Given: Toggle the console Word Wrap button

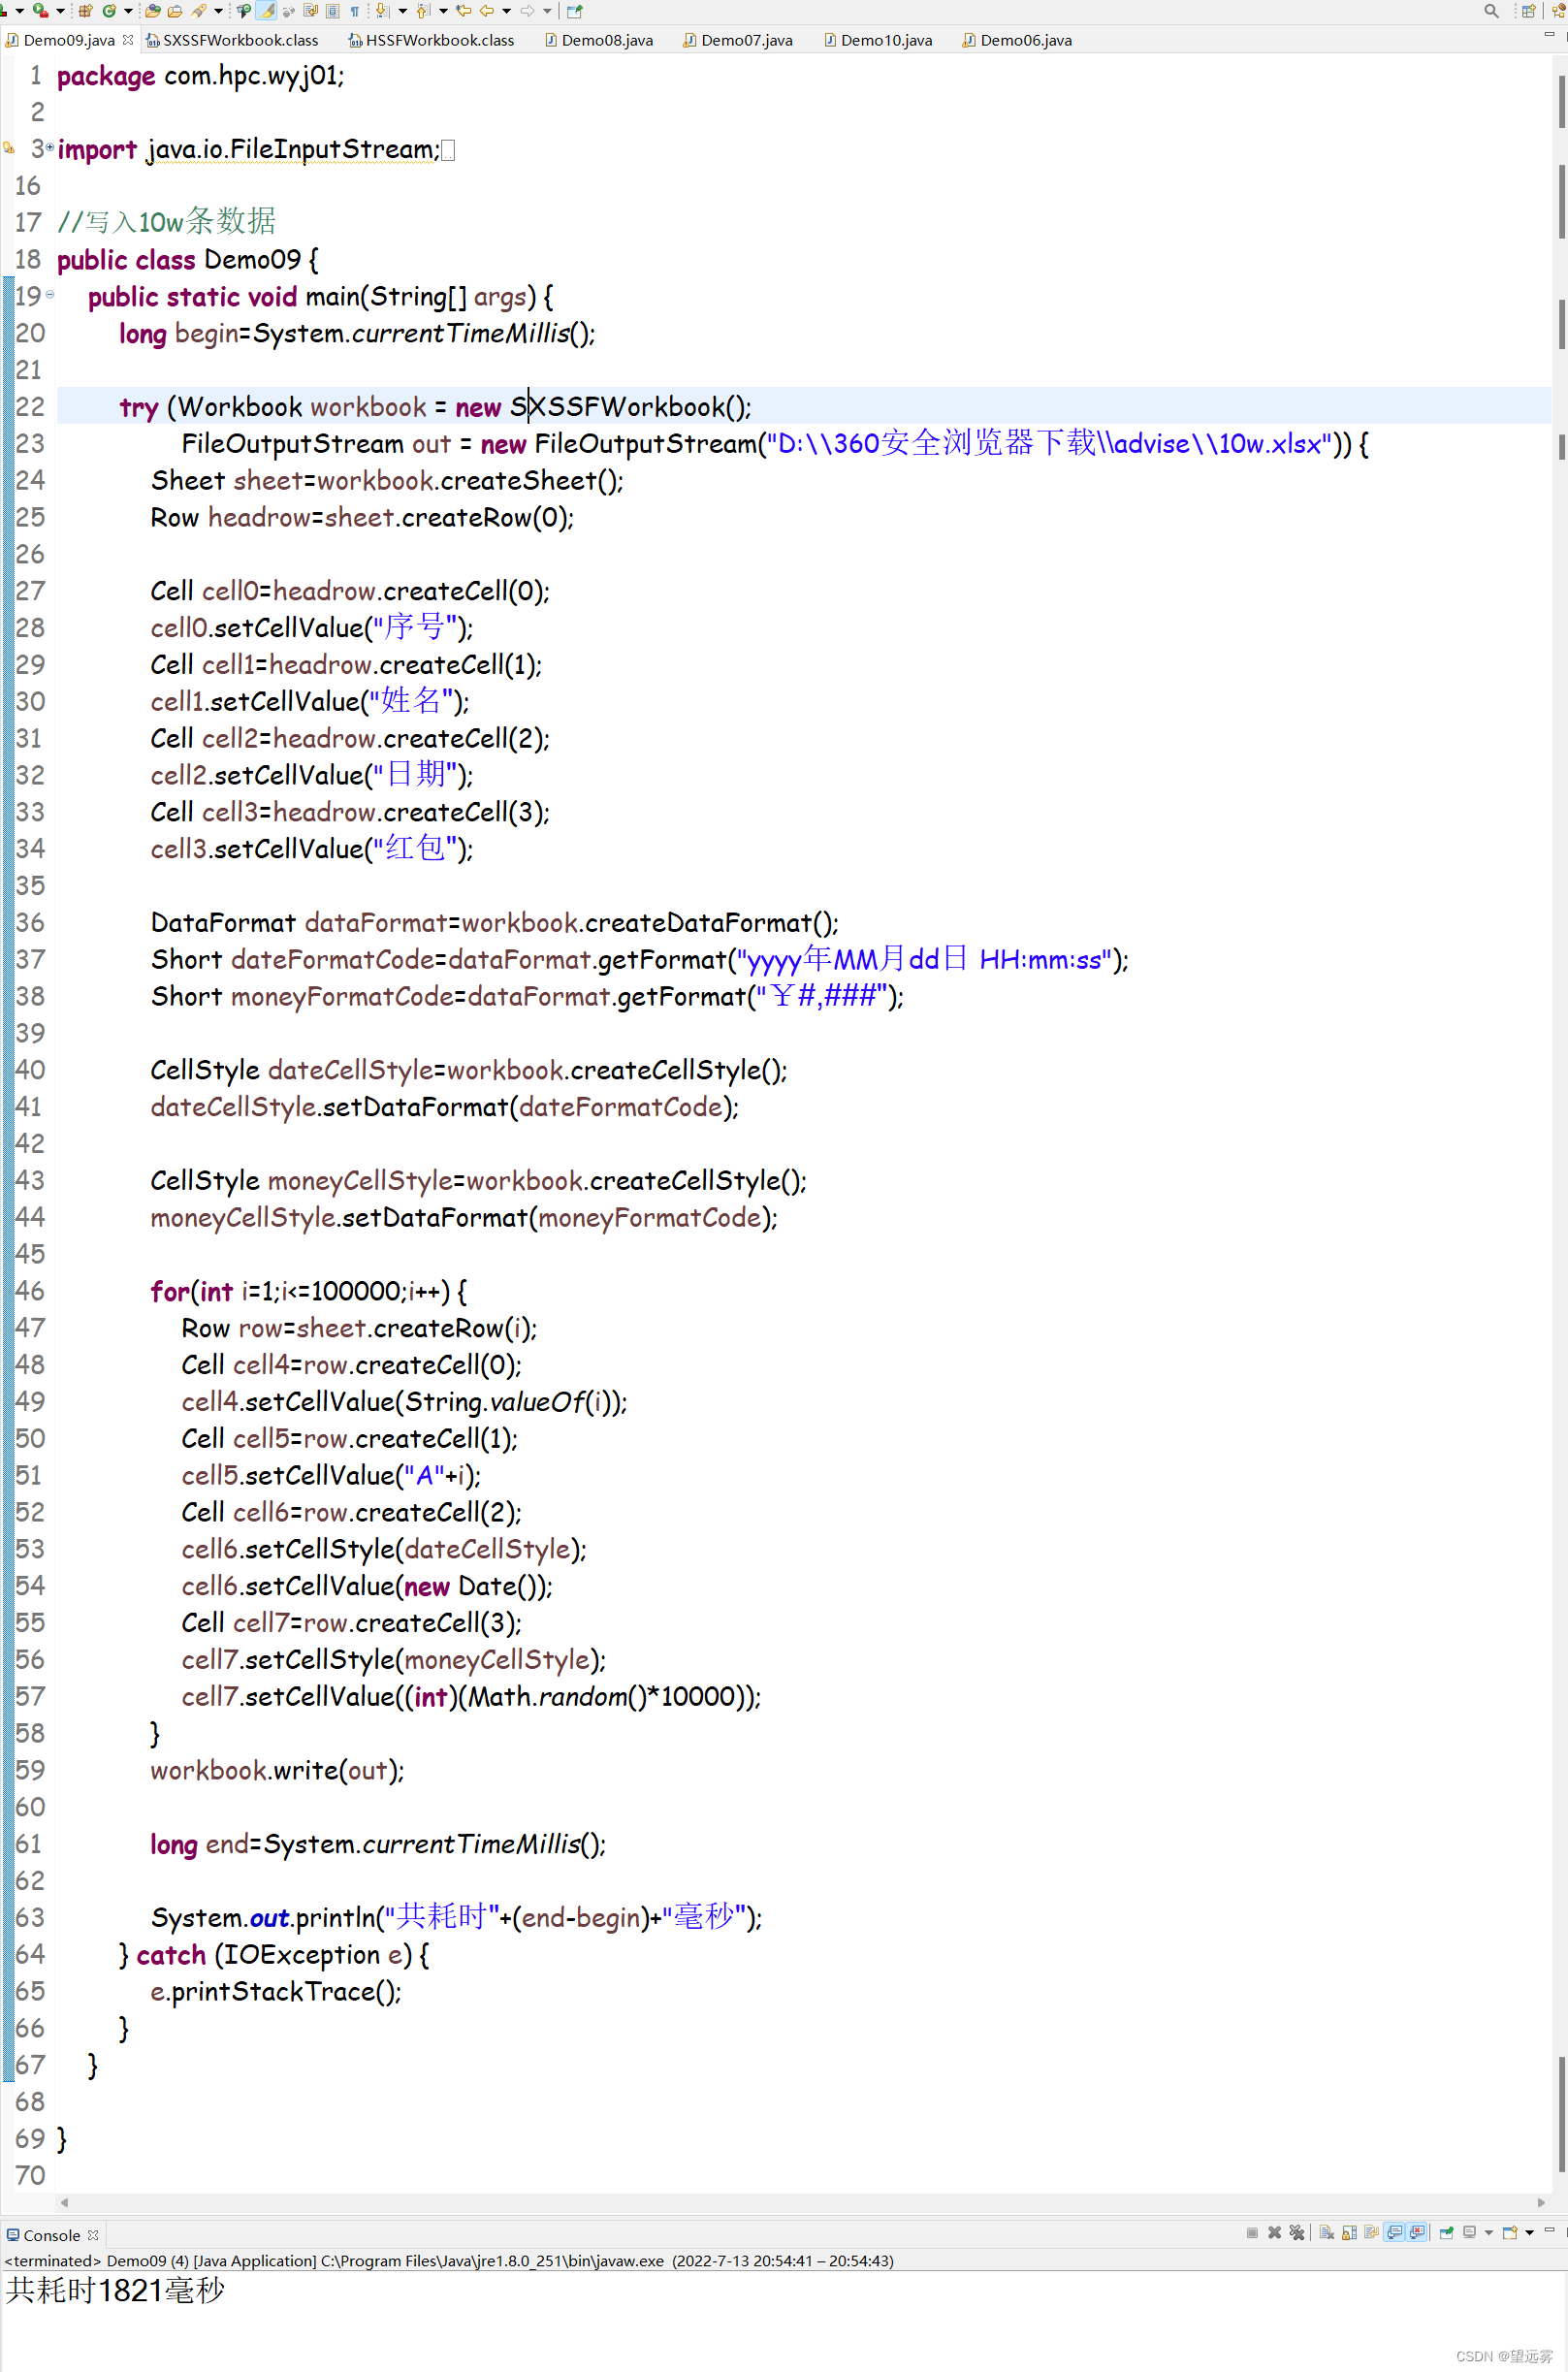Looking at the screenshot, I should coord(1371,2233).
